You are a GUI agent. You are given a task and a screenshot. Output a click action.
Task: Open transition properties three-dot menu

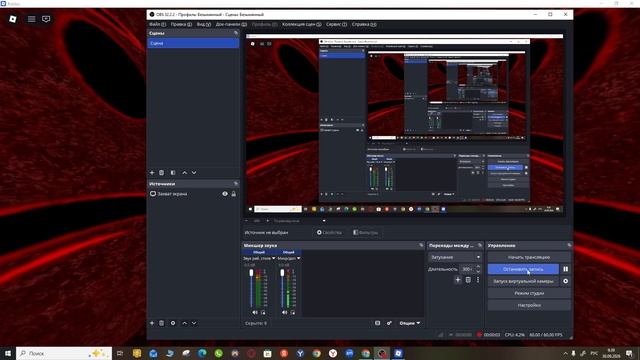point(478,280)
